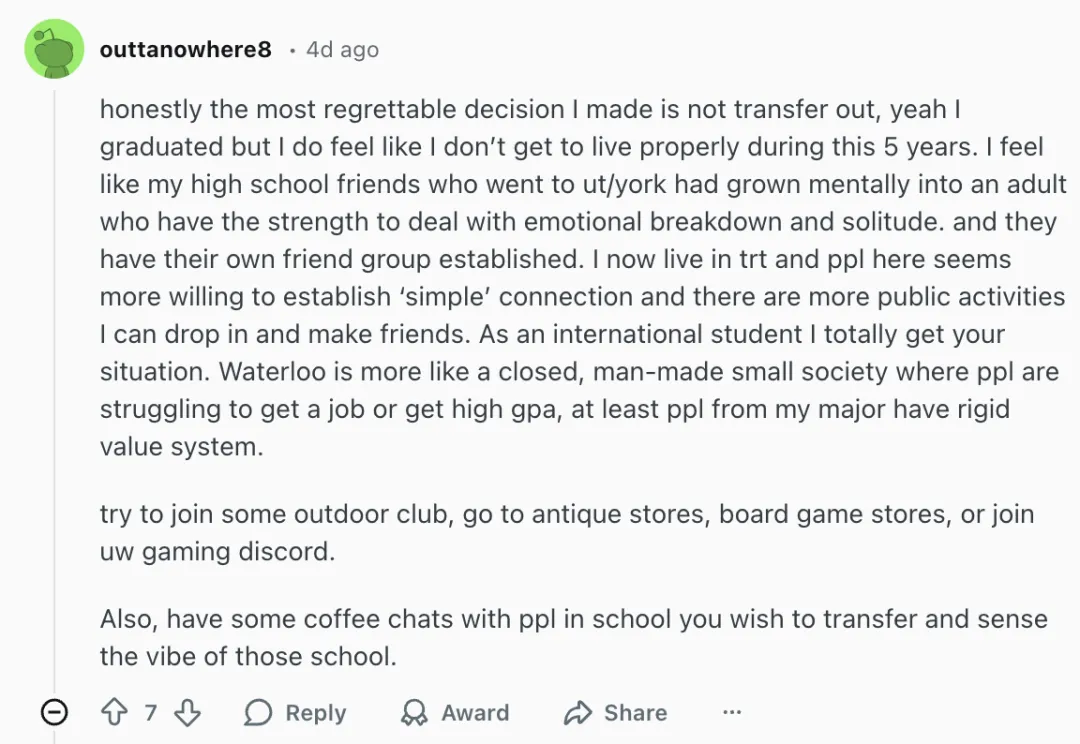
Task: Upvote the comment by outtanowhere8
Action: coord(115,712)
